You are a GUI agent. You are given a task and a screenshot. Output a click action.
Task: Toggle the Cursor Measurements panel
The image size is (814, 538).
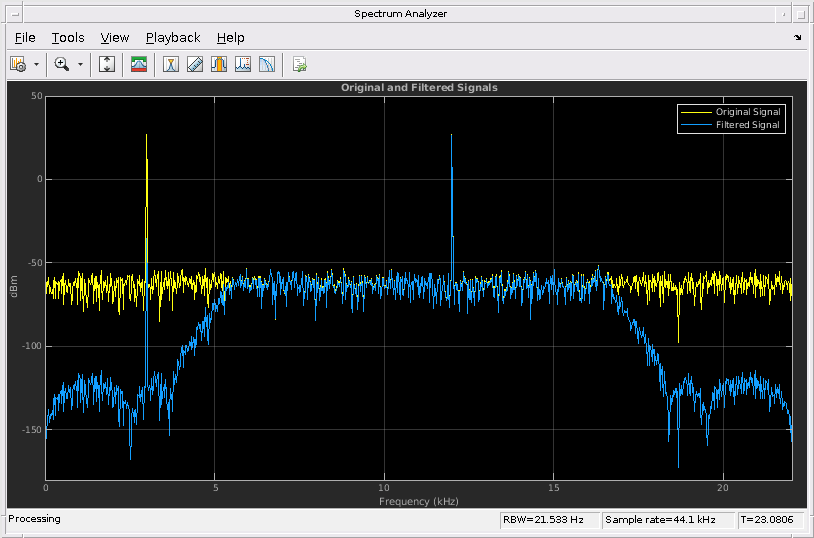(171, 64)
